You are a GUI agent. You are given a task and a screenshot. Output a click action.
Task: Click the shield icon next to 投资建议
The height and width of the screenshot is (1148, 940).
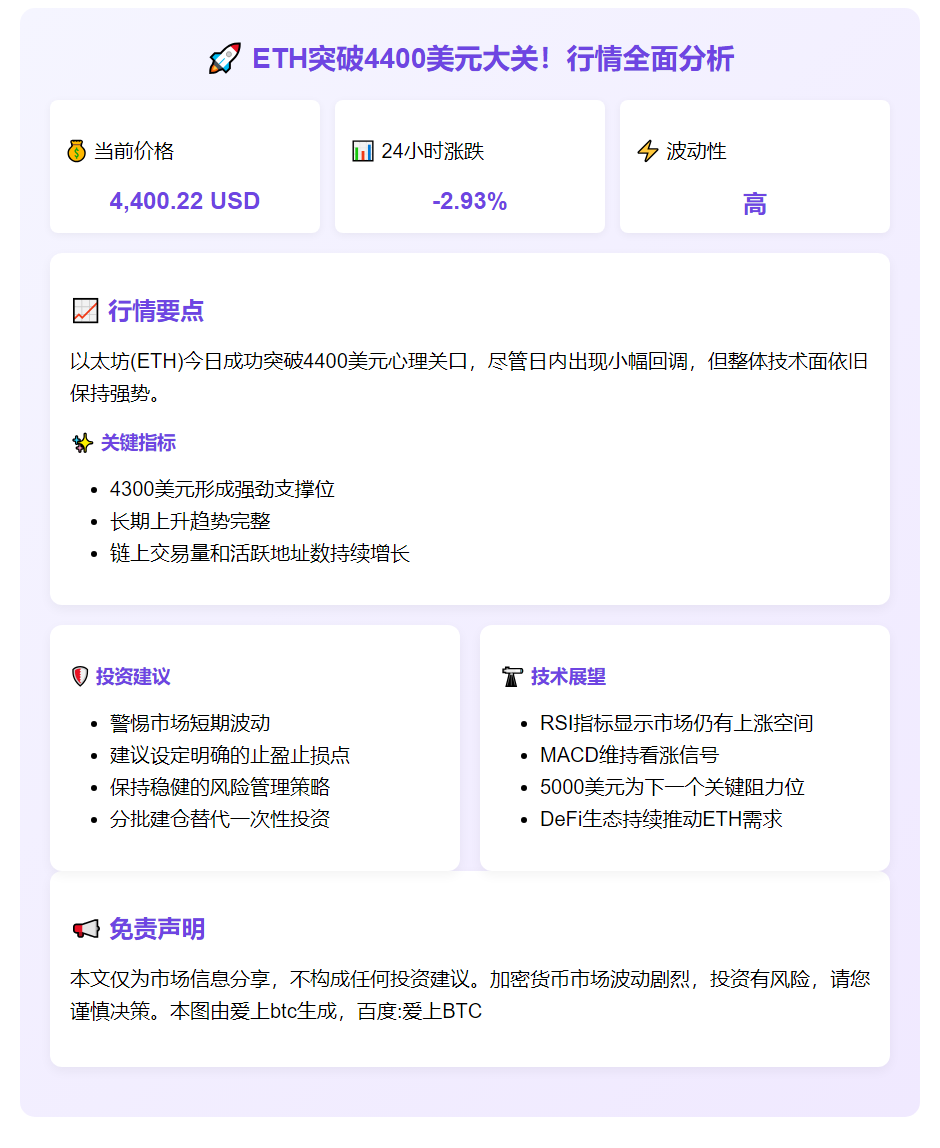79,676
